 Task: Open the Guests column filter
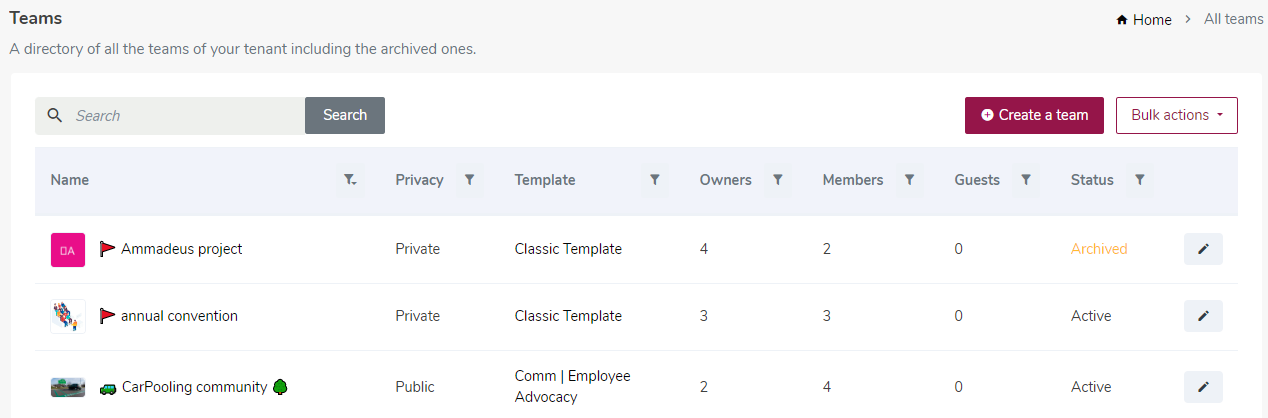pyautogui.click(x=1025, y=180)
